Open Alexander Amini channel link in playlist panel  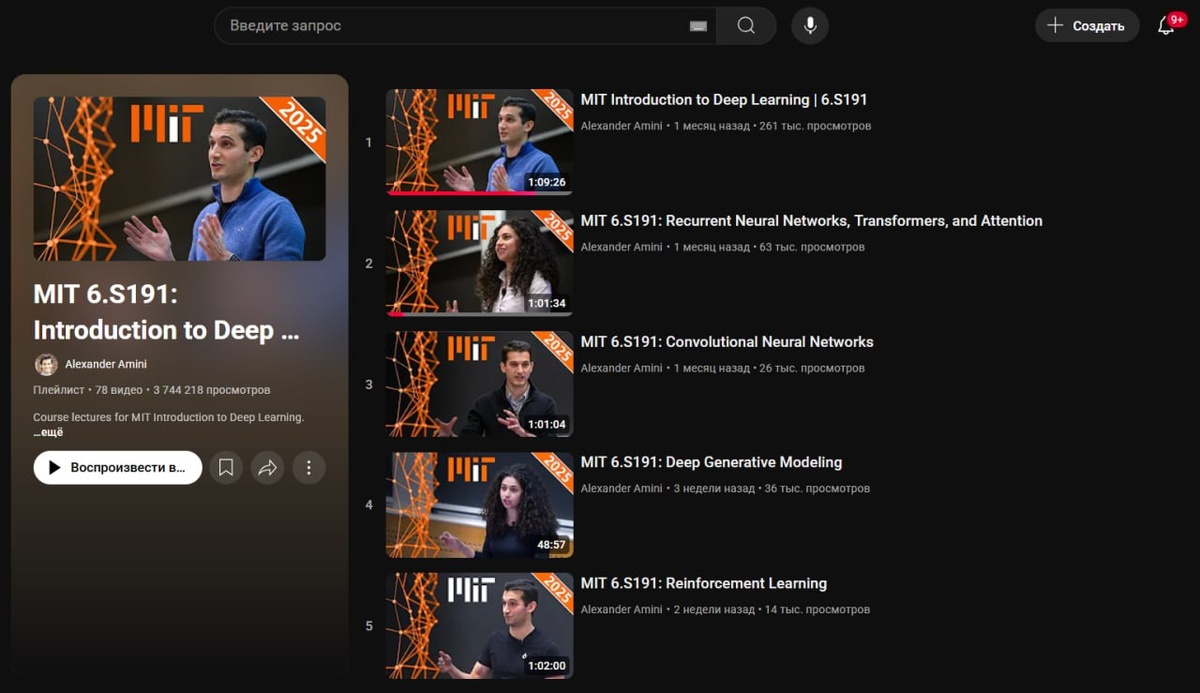pyautogui.click(x=106, y=364)
